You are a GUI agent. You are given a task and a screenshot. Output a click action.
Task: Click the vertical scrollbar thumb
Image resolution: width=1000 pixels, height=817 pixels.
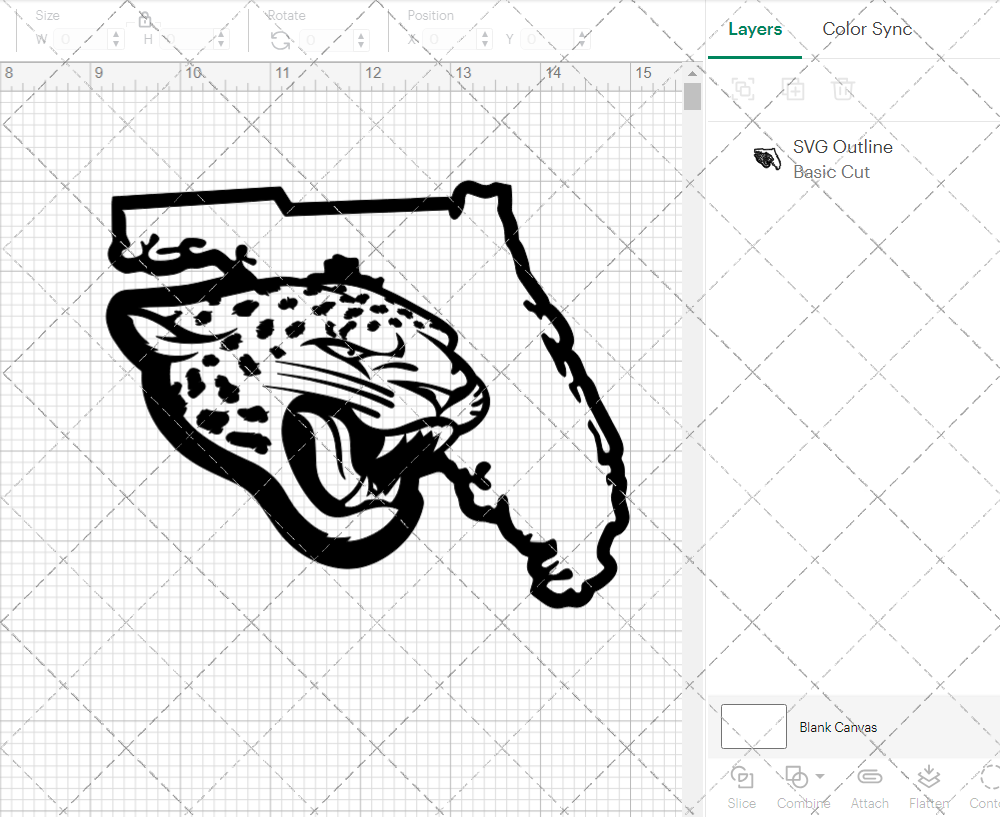[692, 96]
